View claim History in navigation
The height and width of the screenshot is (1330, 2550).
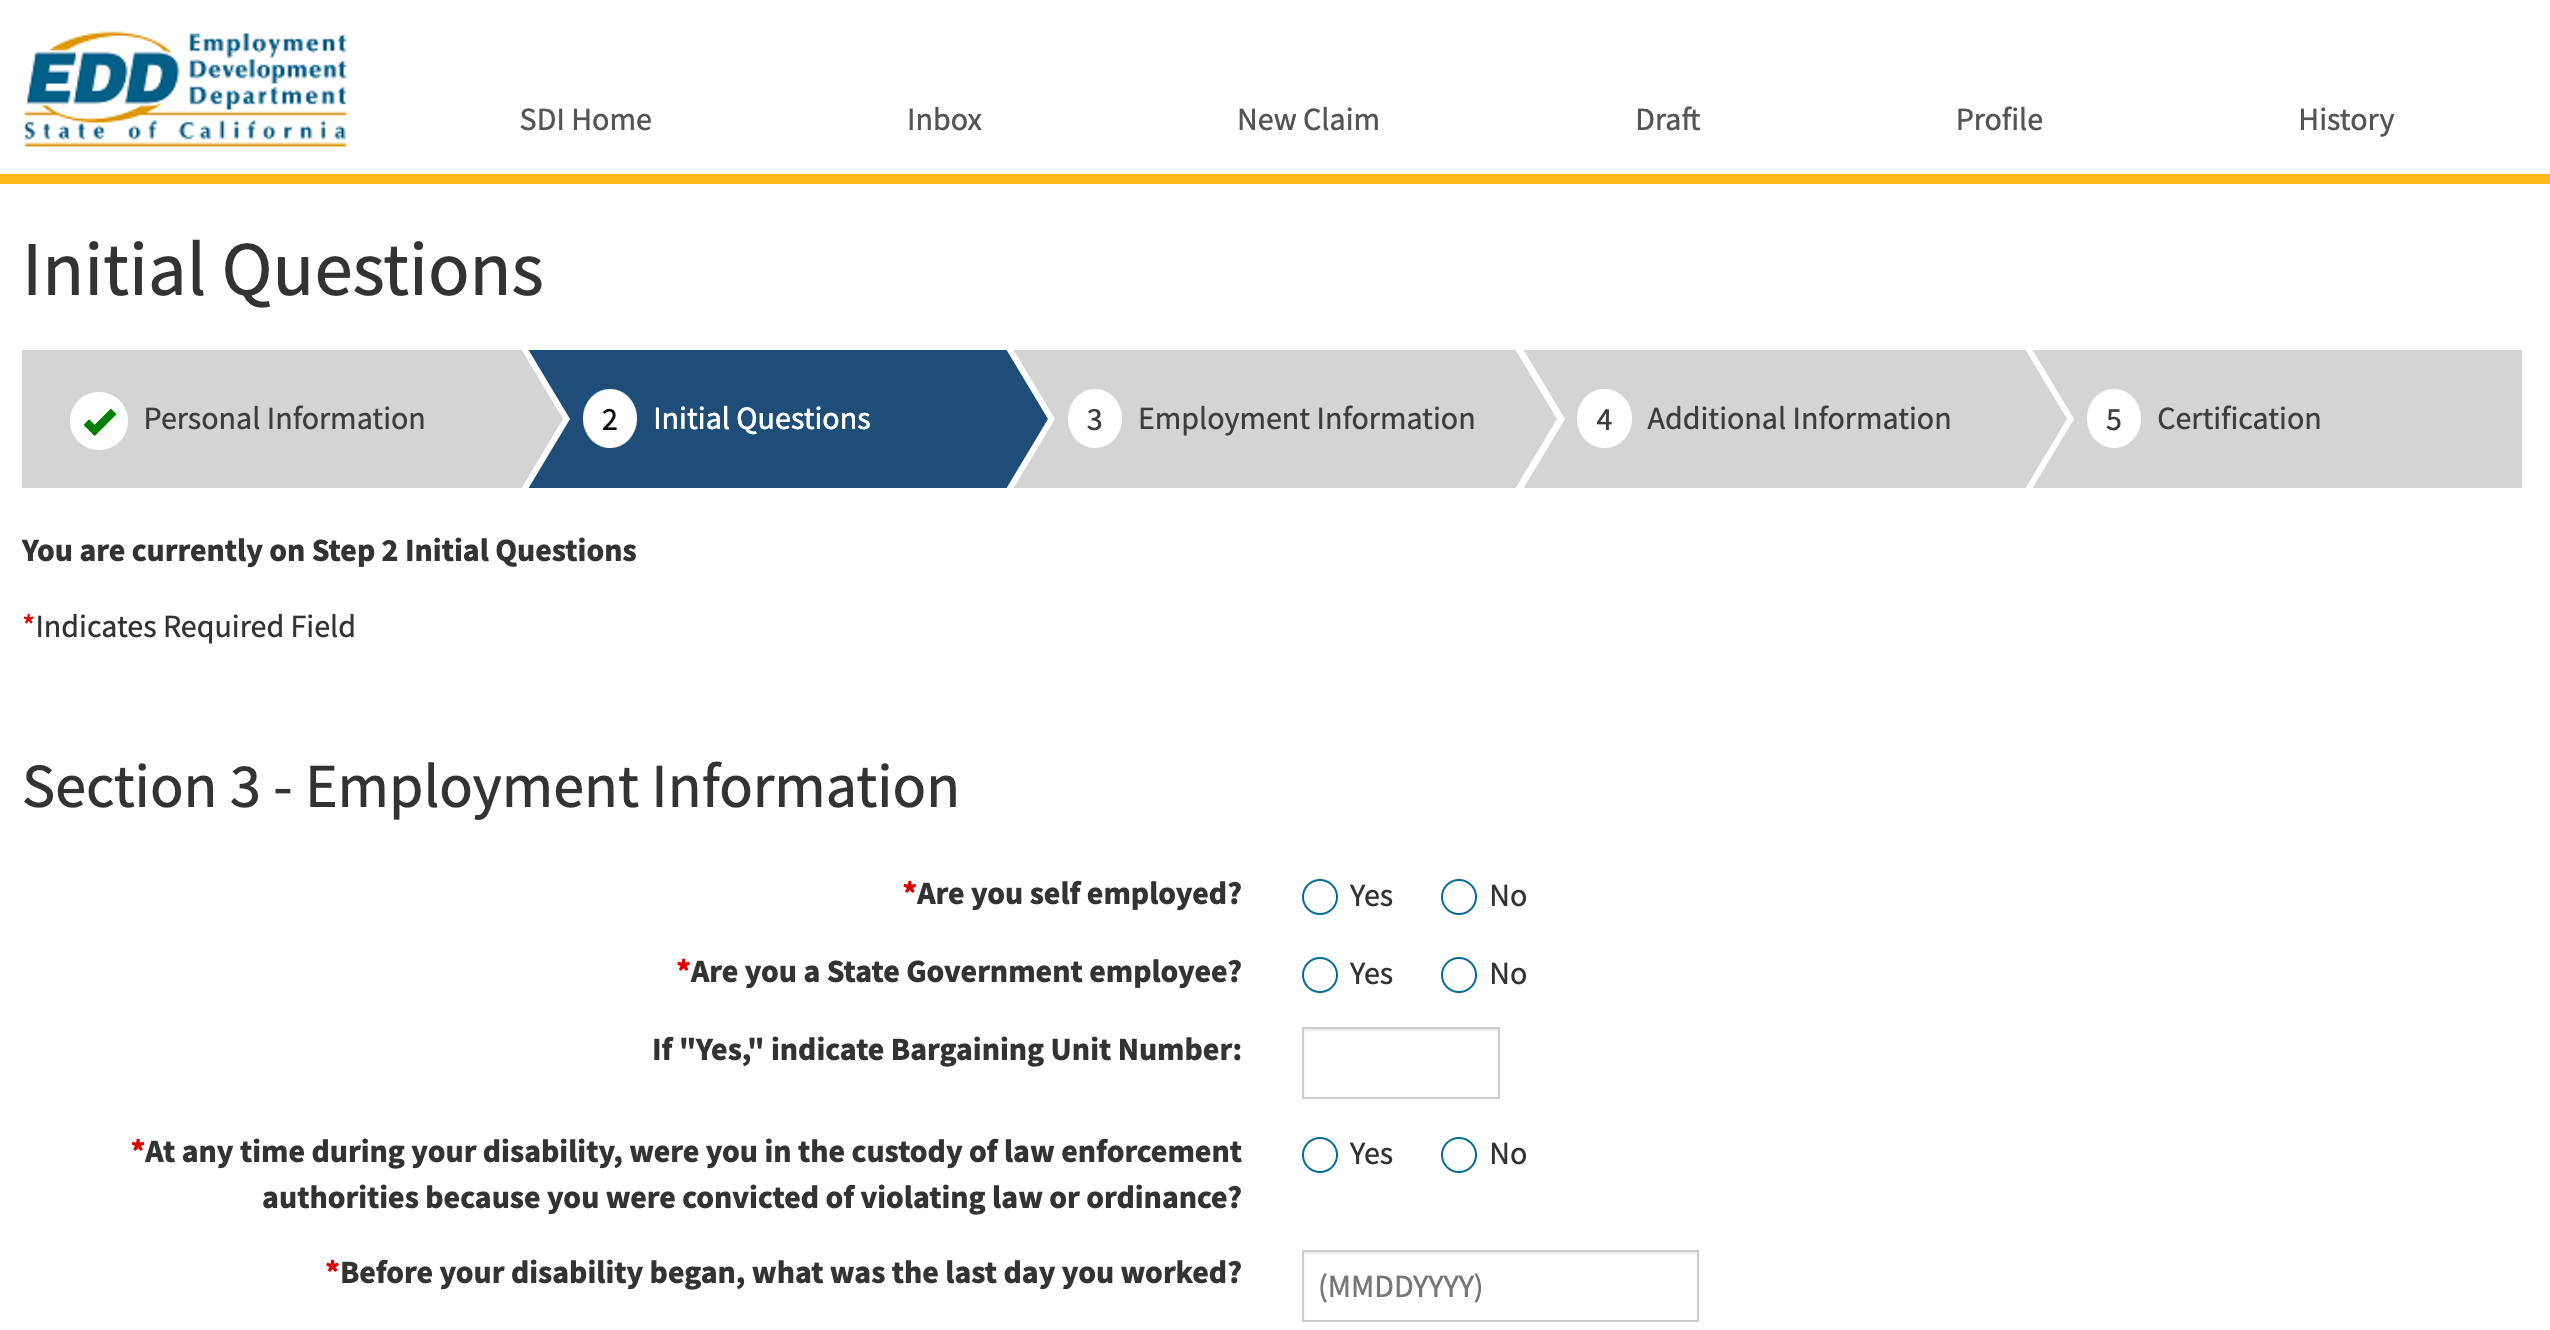point(2346,120)
